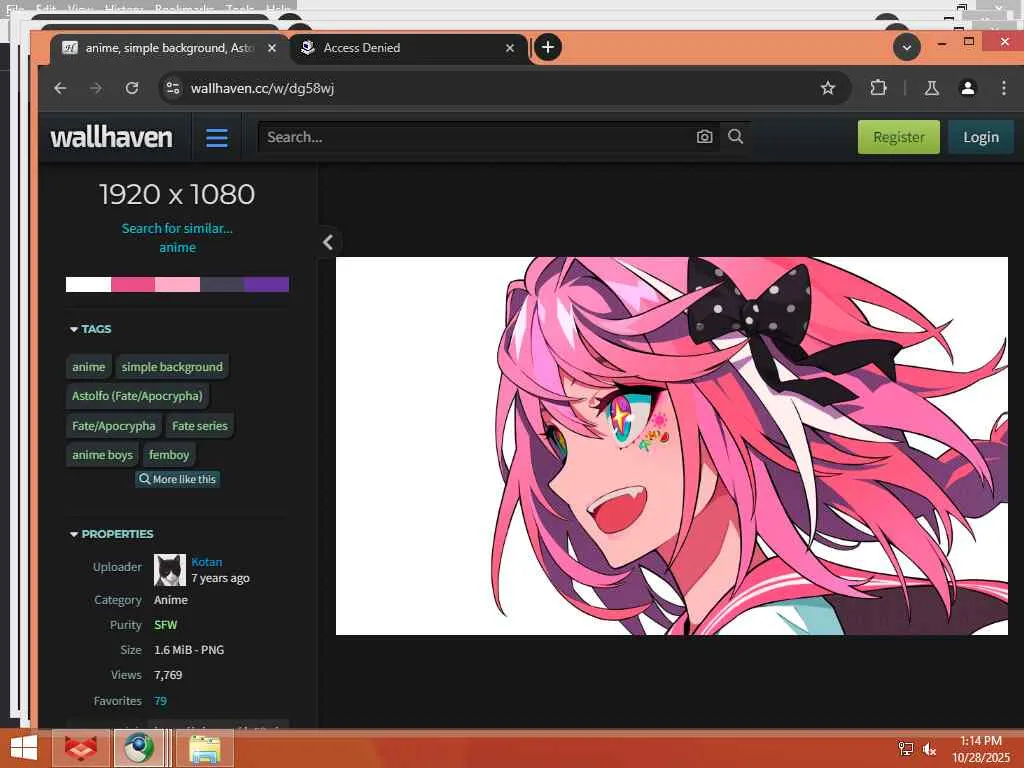This screenshot has width=1024, height=768.
Task: Select the anime, simple background tab
Action: point(170,48)
